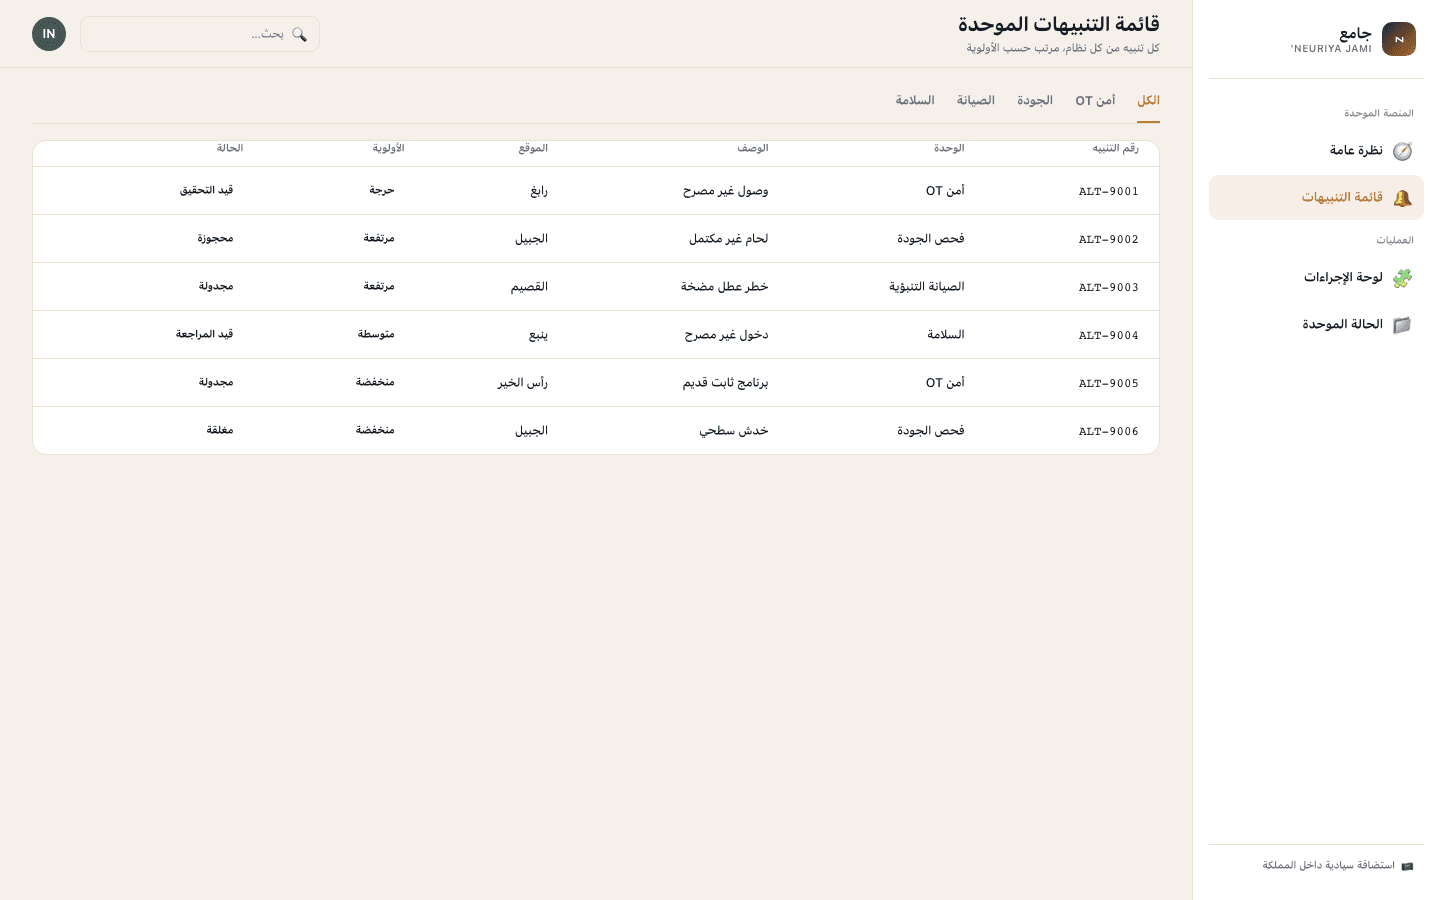Click the الصيانة التنبؤية unit cell

927,287
